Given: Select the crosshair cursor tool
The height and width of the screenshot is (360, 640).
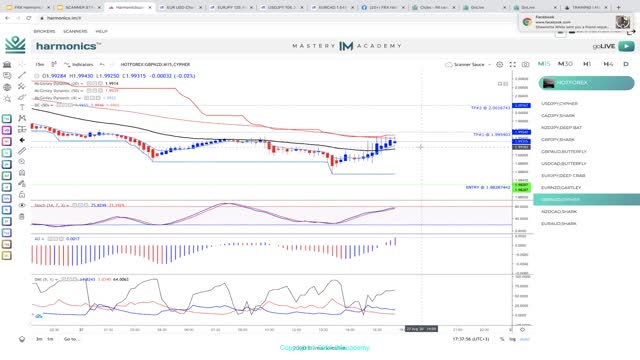Looking at the screenshot, I should tap(22, 64).
